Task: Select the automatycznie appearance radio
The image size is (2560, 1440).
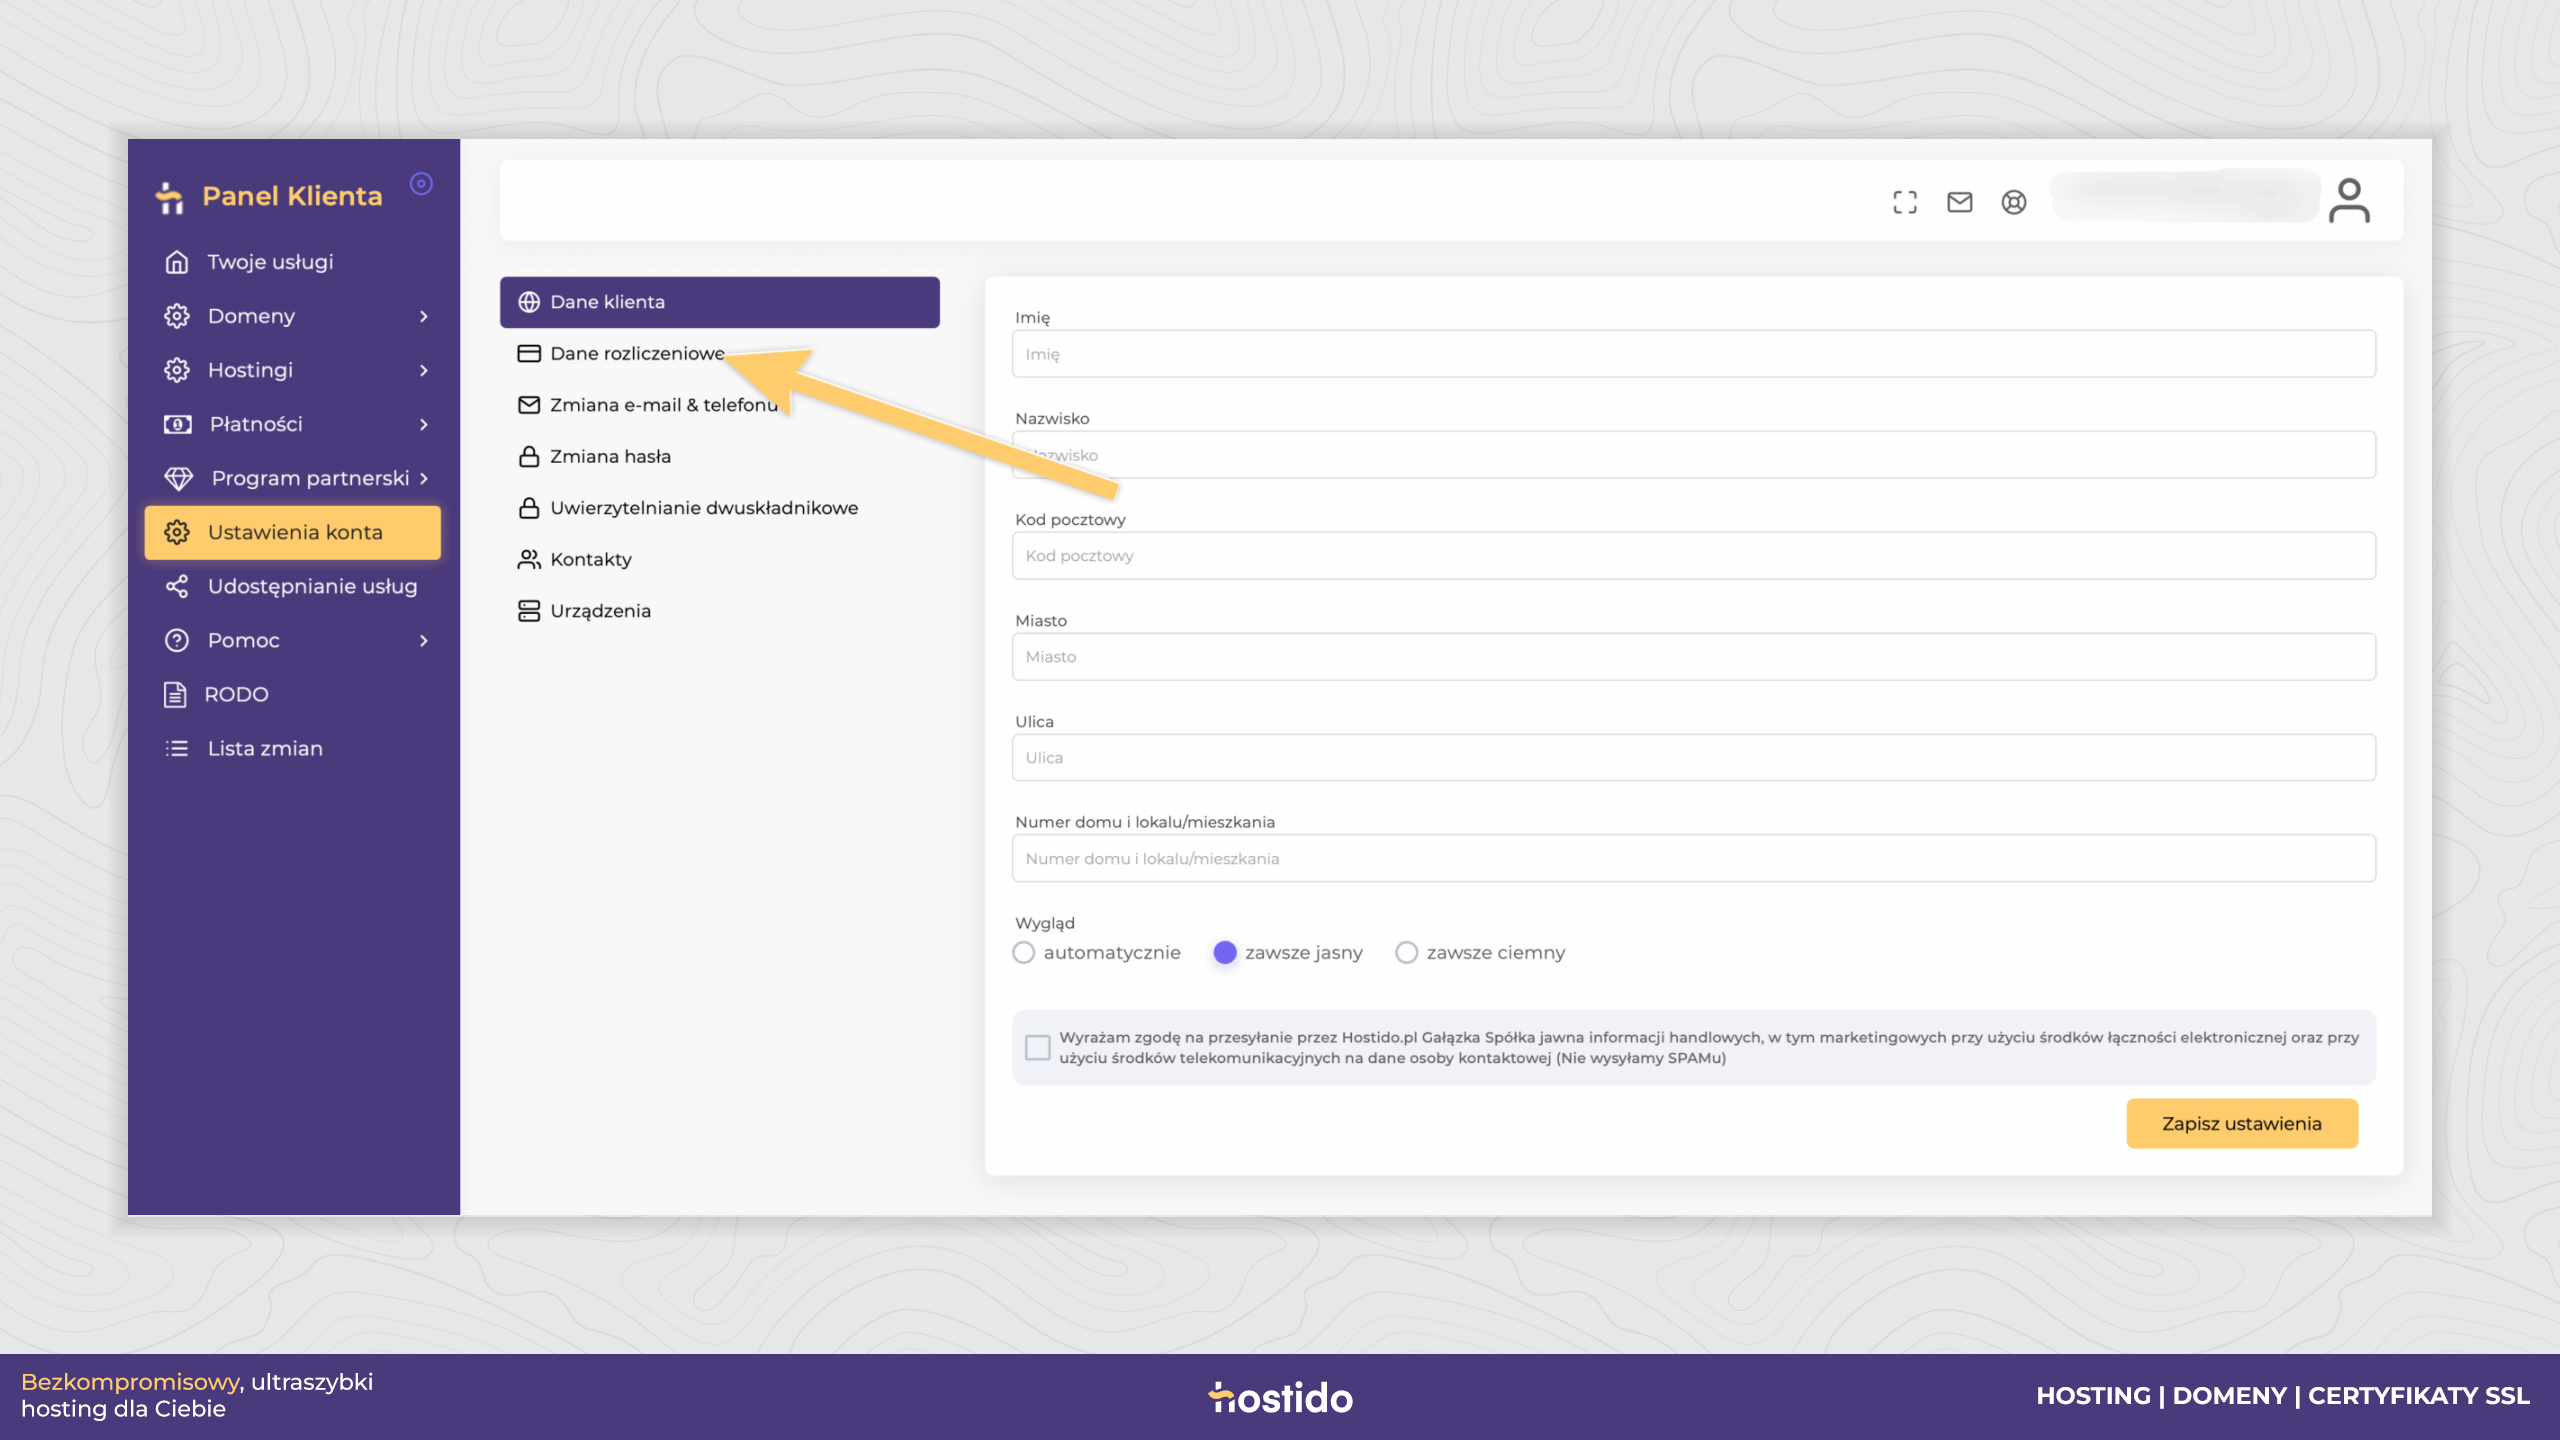Action: tap(1024, 952)
